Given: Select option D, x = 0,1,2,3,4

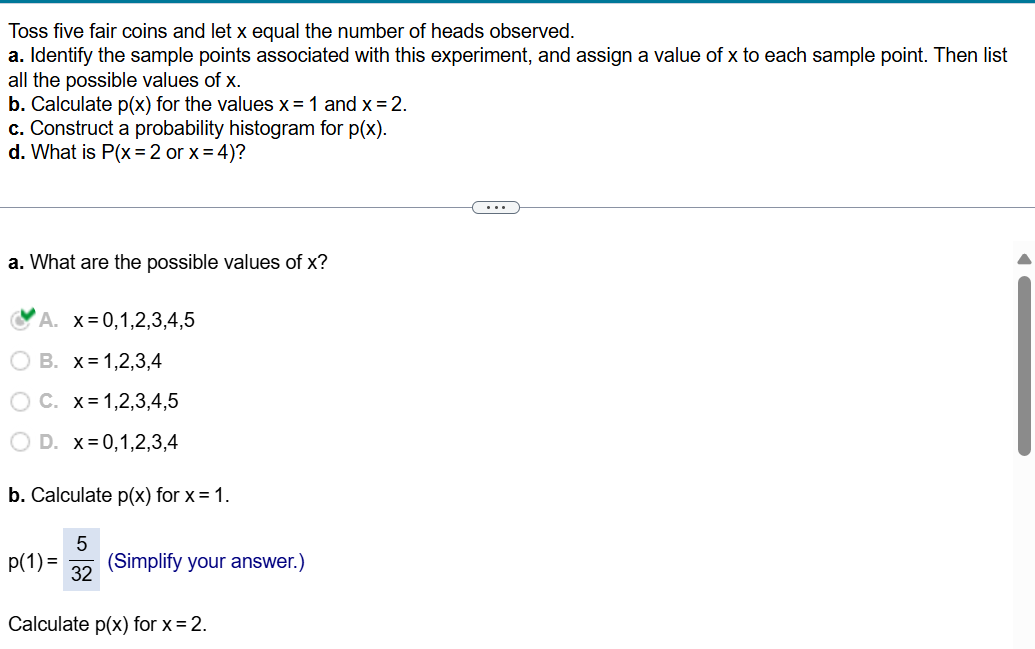Looking at the screenshot, I should tap(20, 441).
